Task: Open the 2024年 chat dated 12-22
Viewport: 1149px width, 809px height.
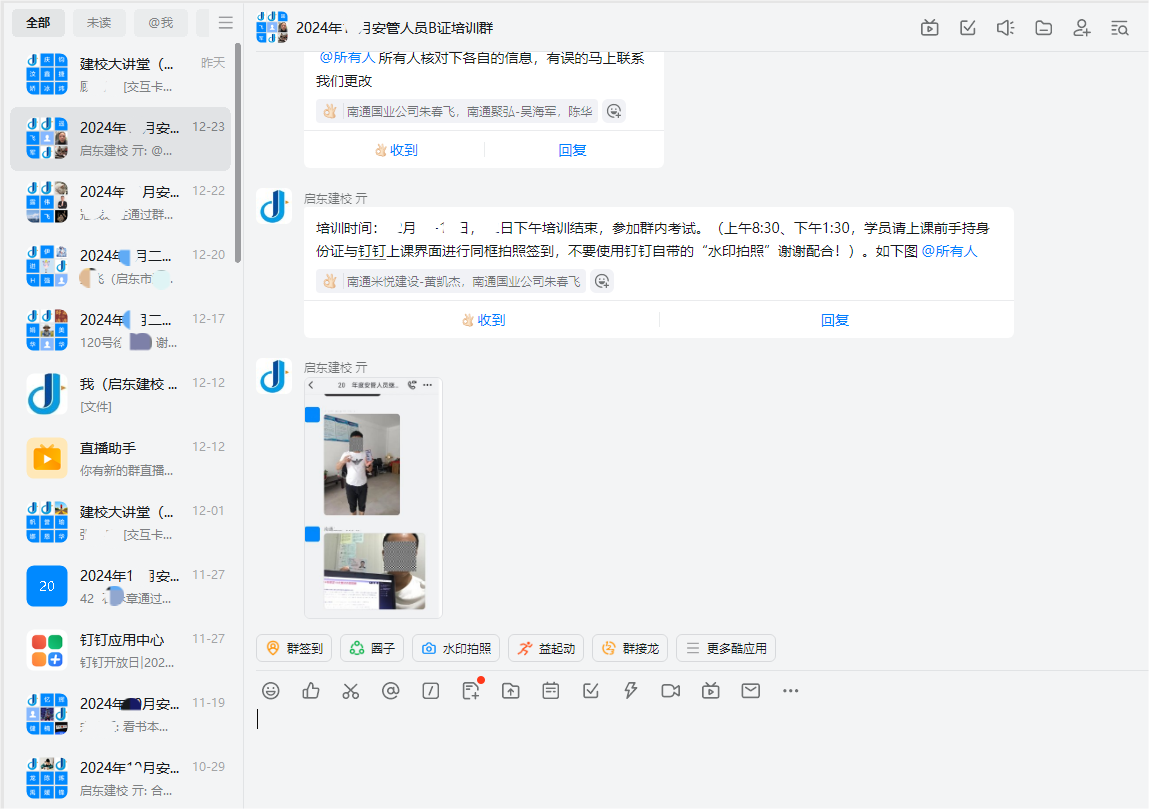Action: click(x=121, y=202)
